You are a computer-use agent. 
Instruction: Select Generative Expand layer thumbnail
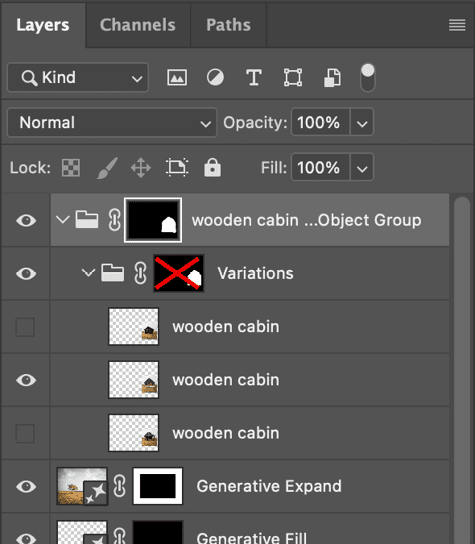(82, 486)
